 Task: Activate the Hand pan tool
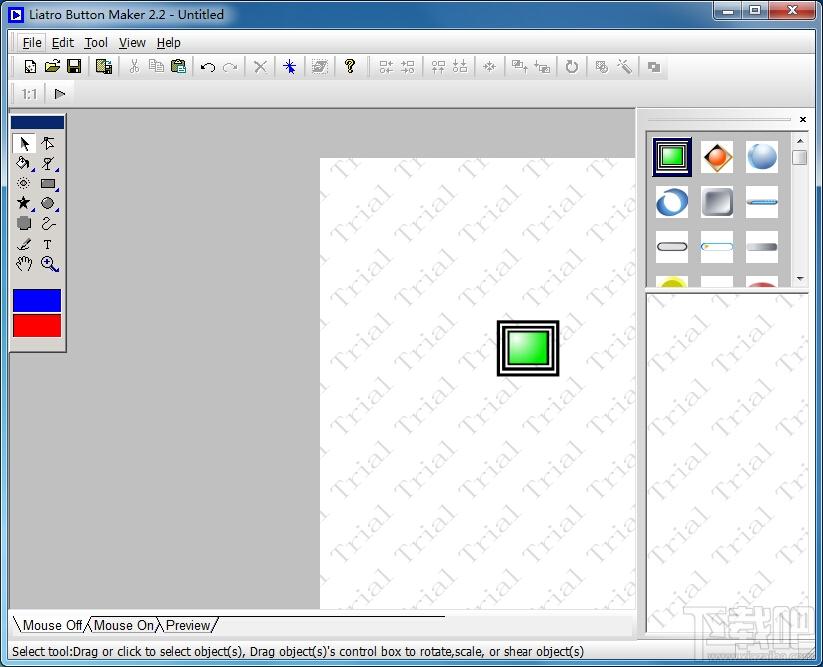(24, 264)
